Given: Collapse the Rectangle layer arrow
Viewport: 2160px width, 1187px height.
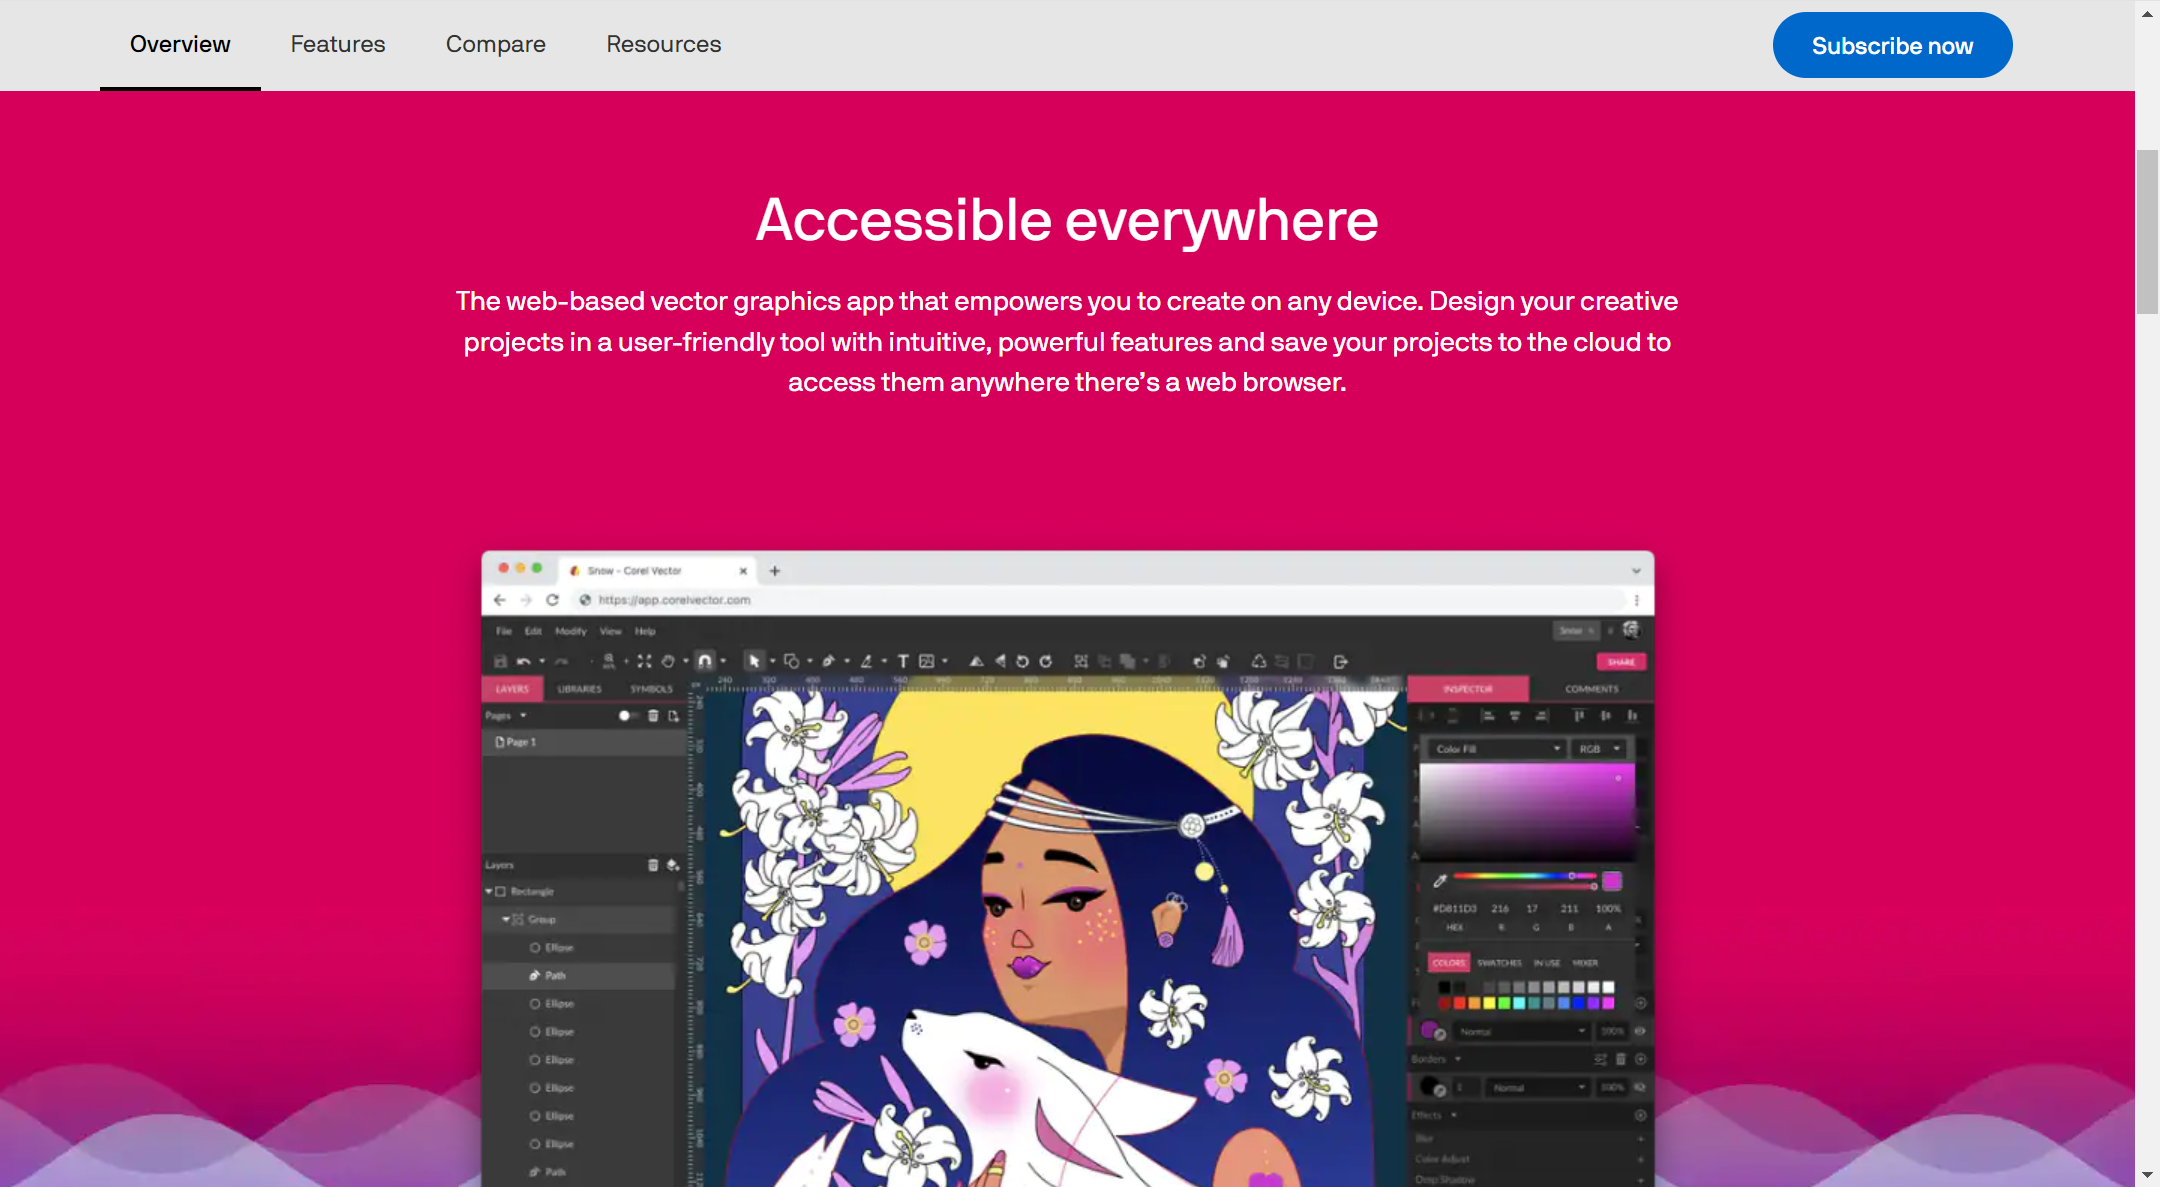Looking at the screenshot, I should (x=489, y=891).
